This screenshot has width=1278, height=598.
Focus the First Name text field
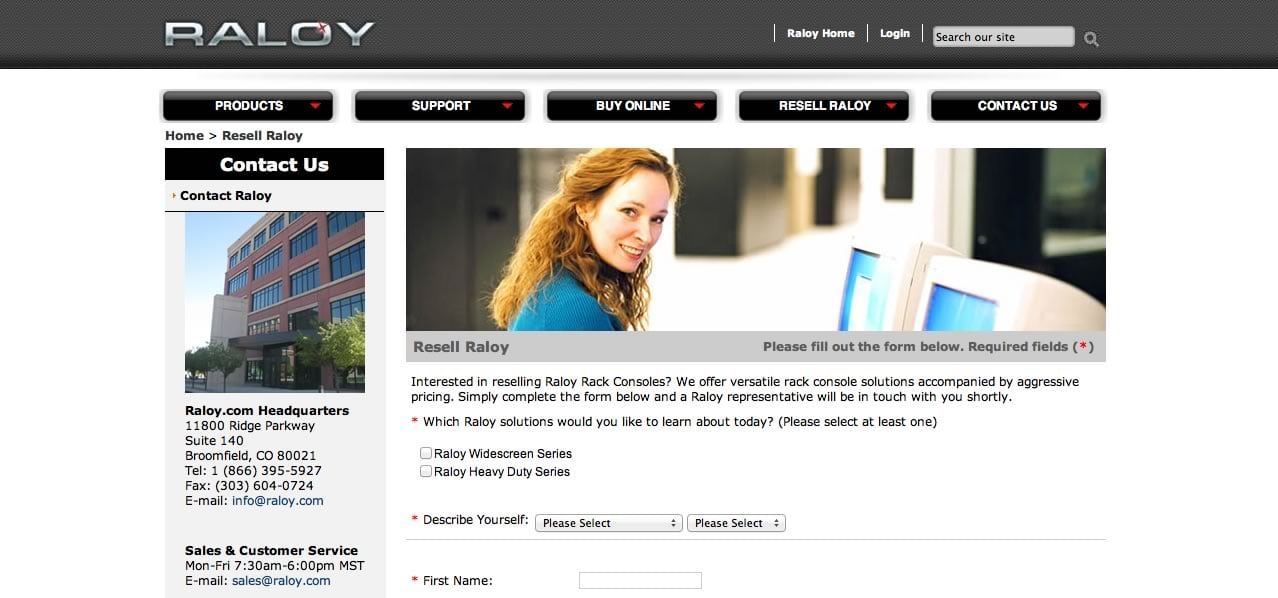[x=640, y=581]
